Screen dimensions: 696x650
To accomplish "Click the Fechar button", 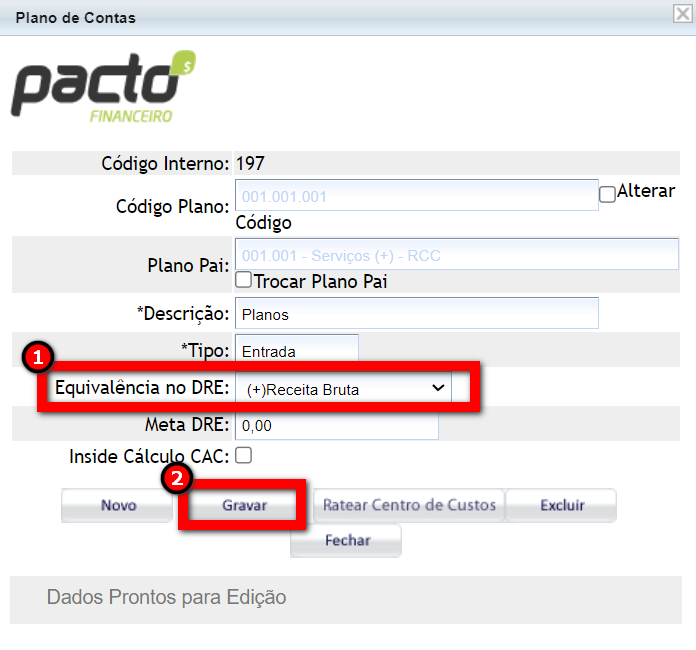I will pyautogui.click(x=346, y=540).
